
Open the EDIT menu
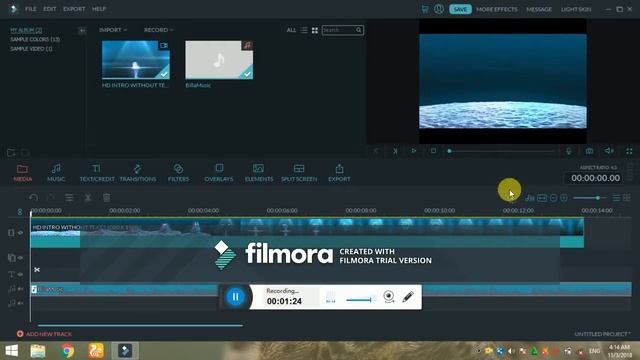pos(50,9)
